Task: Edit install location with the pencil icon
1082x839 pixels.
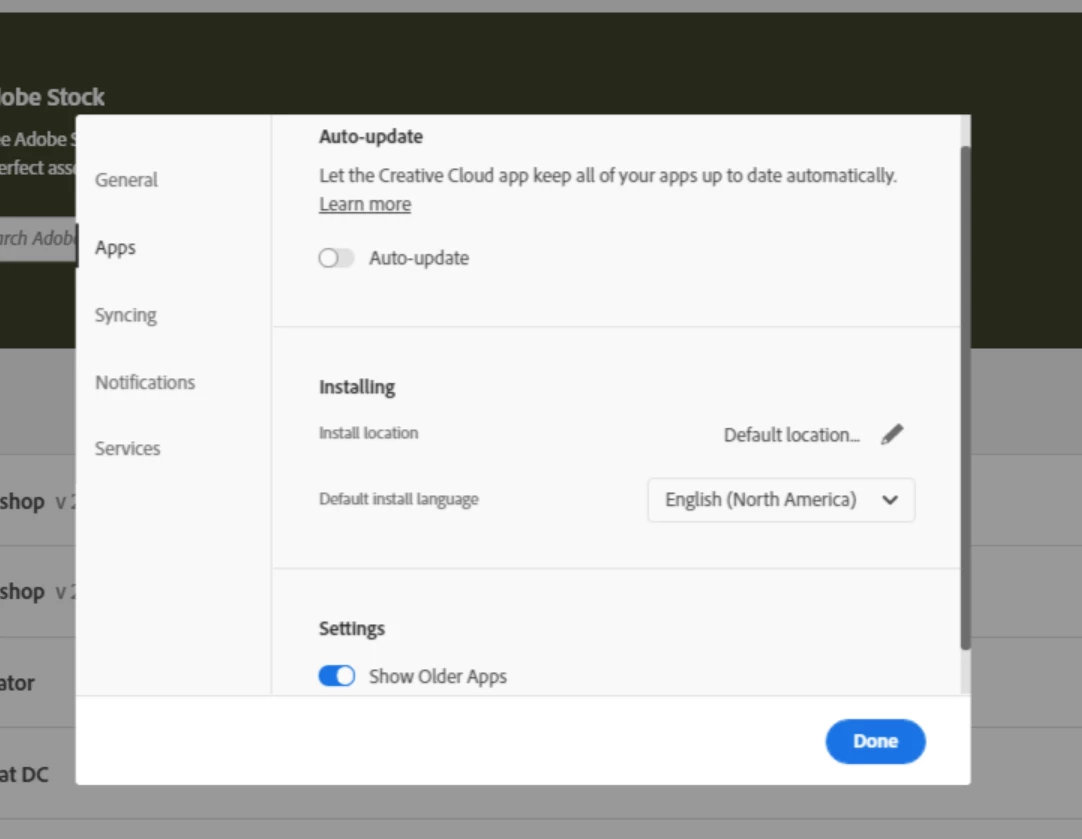Action: pos(892,435)
